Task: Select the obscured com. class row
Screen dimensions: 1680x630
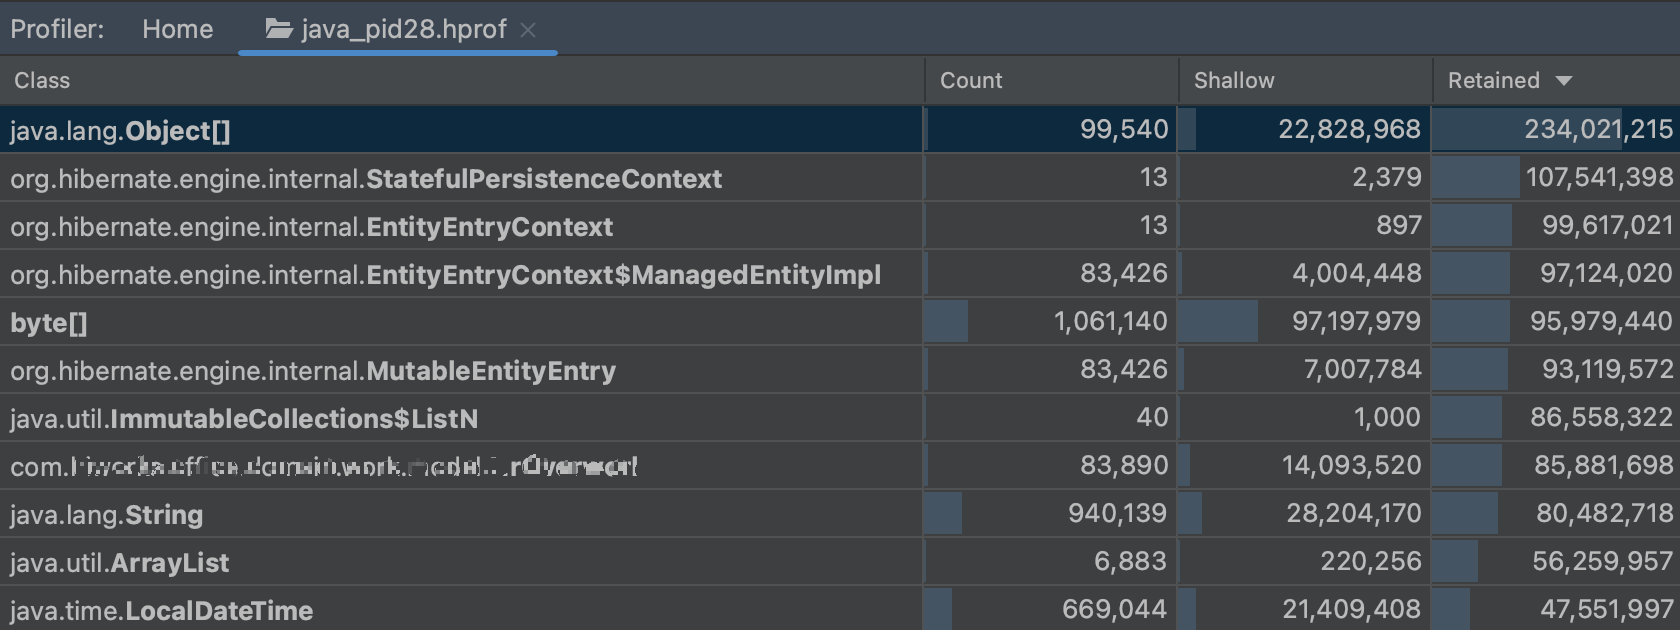Action: click(x=840, y=466)
